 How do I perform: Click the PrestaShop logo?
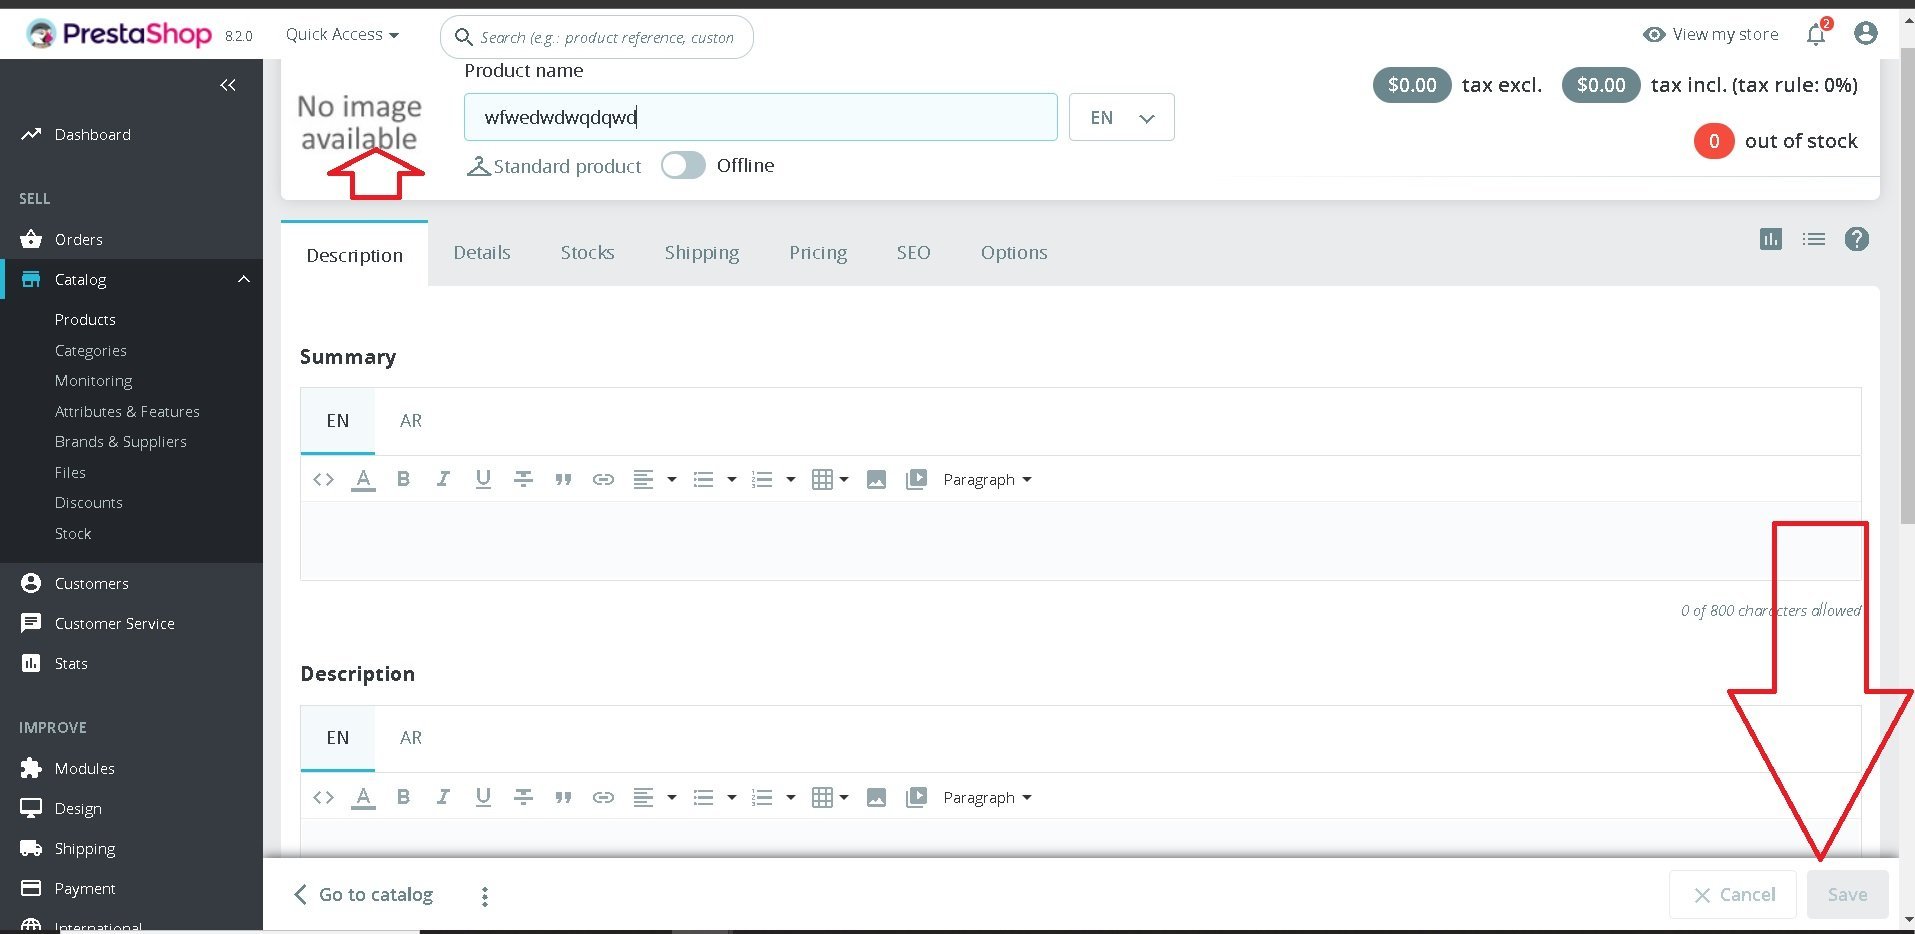pos(119,34)
